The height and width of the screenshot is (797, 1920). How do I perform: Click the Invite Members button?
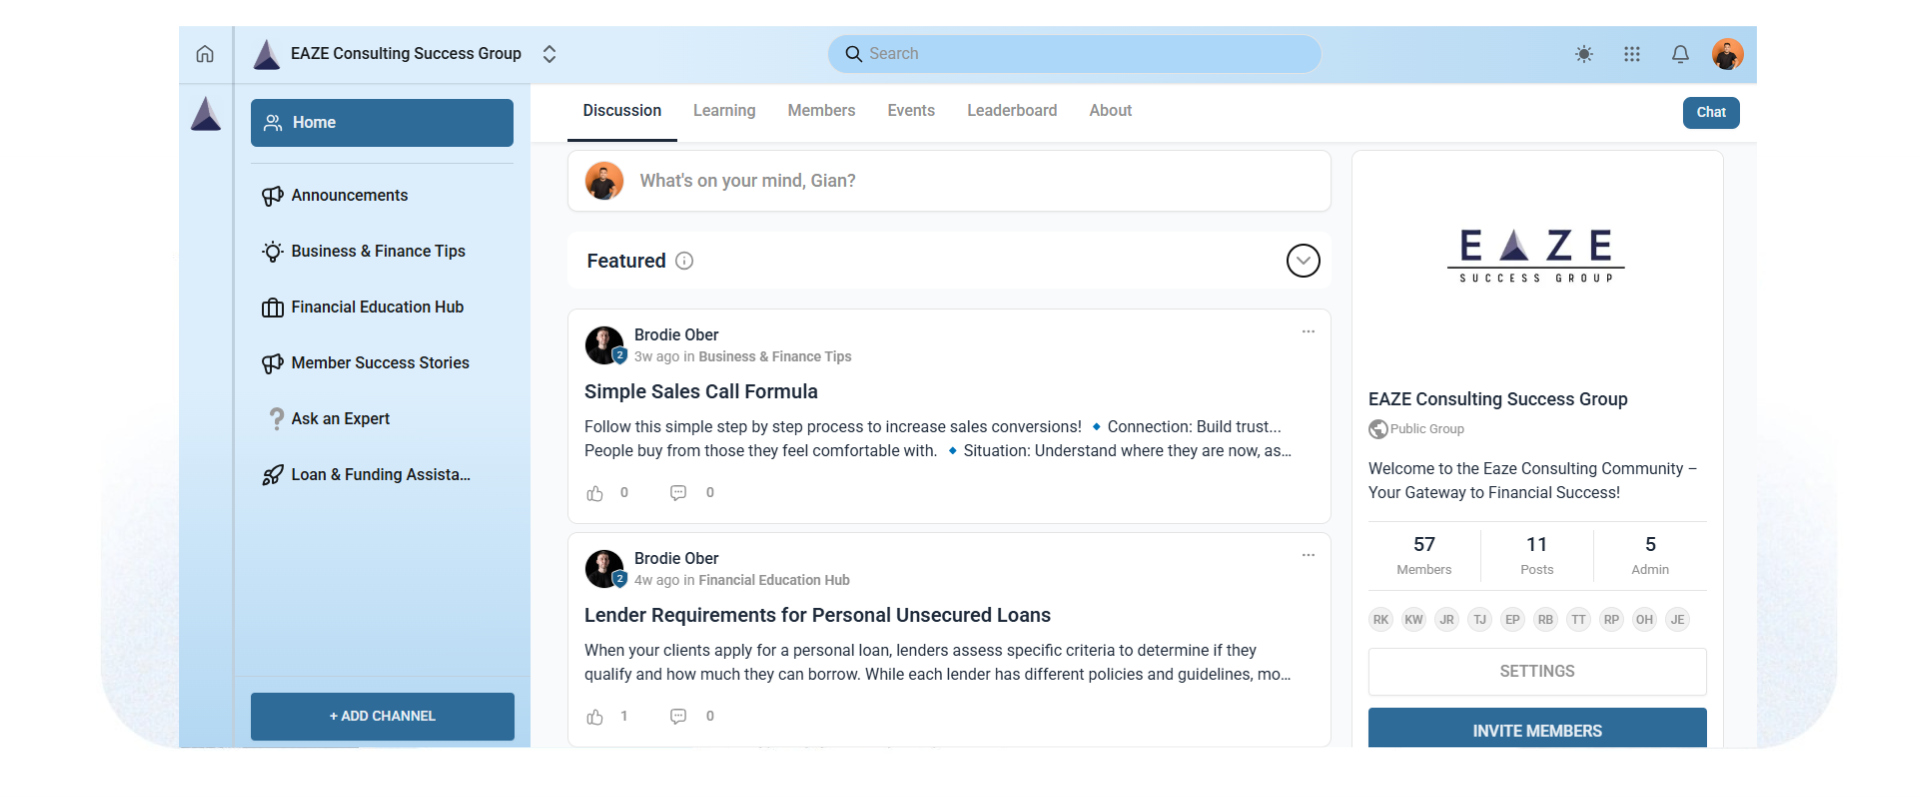pyautogui.click(x=1536, y=730)
